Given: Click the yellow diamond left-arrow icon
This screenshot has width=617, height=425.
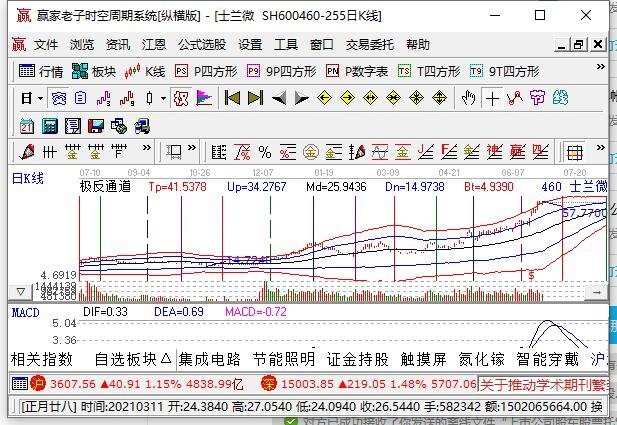Looking at the screenshot, I should coord(324,98).
